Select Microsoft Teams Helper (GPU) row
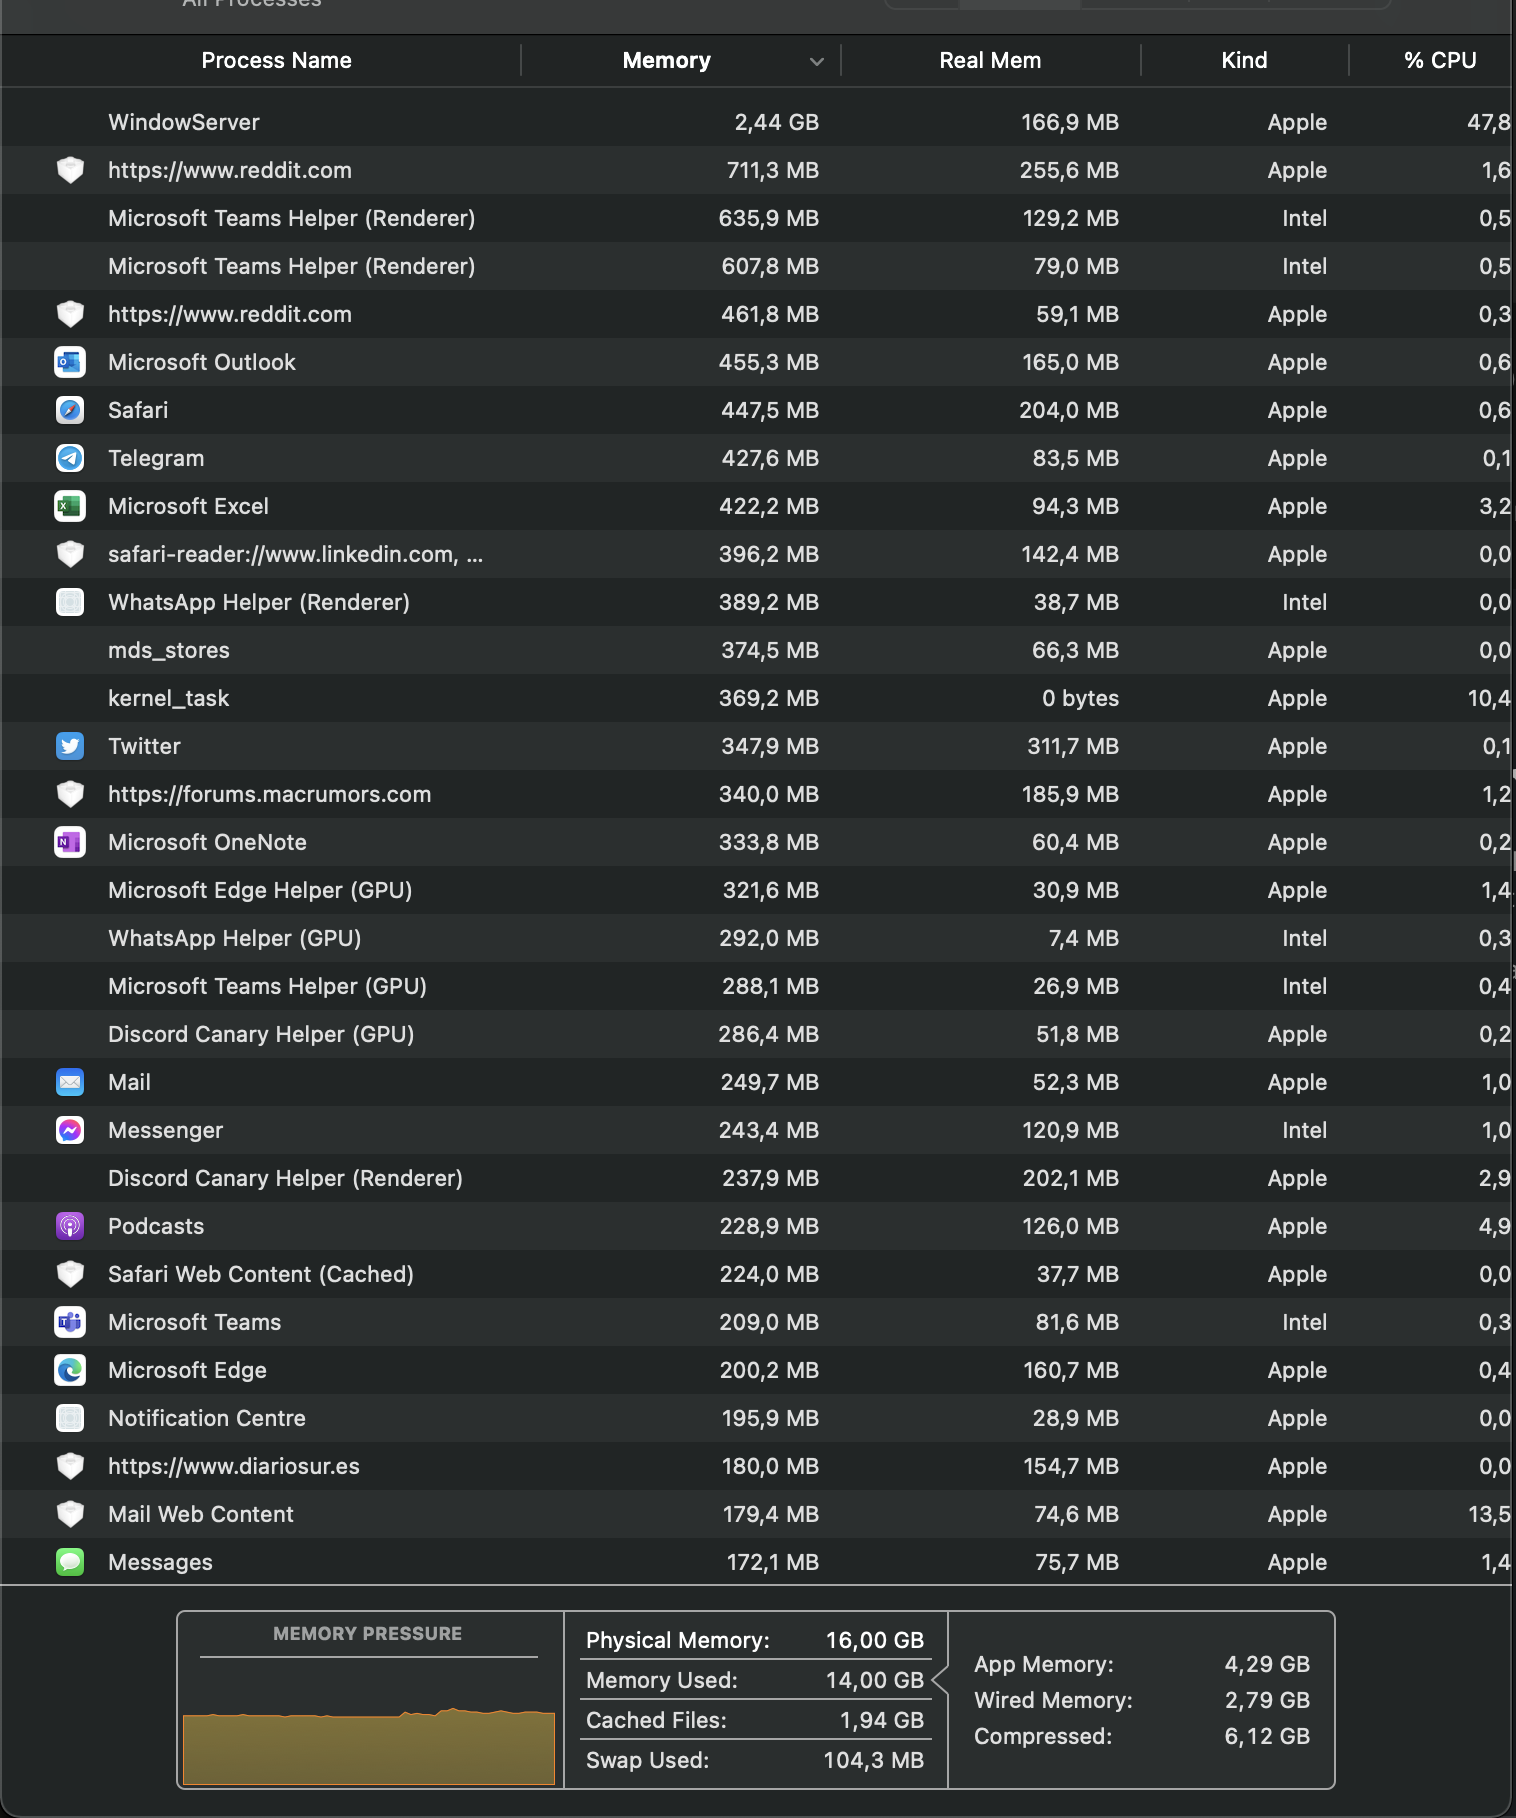1516x1818 pixels. 756,986
